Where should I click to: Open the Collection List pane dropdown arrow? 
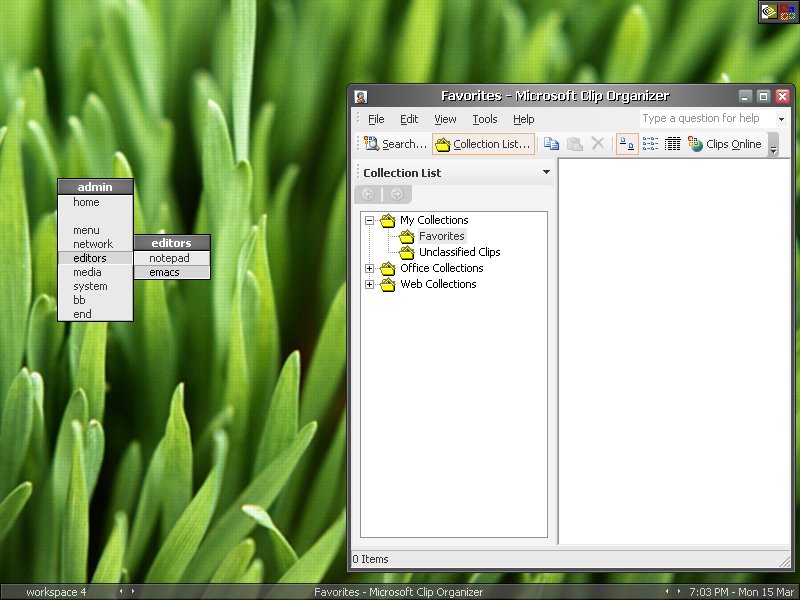[546, 172]
